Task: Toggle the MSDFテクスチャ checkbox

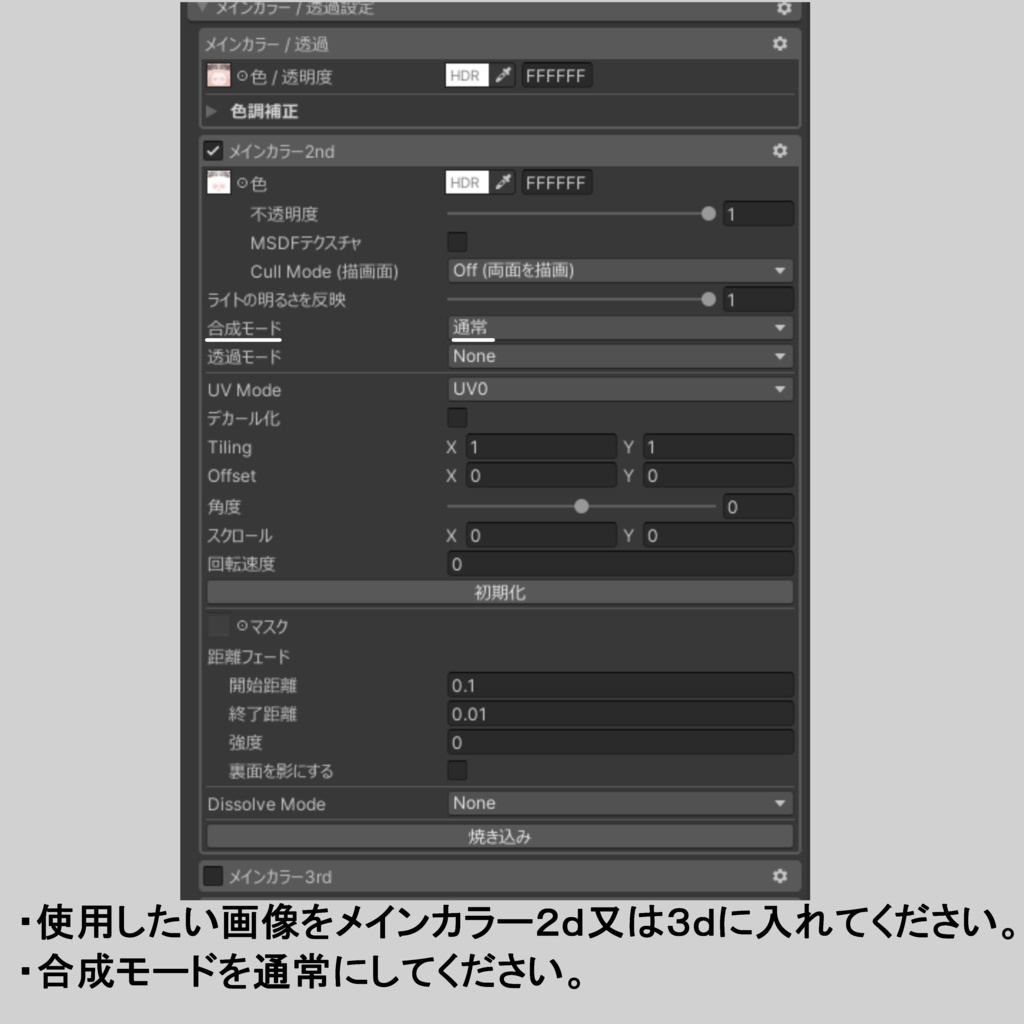Action: pyautogui.click(x=457, y=242)
